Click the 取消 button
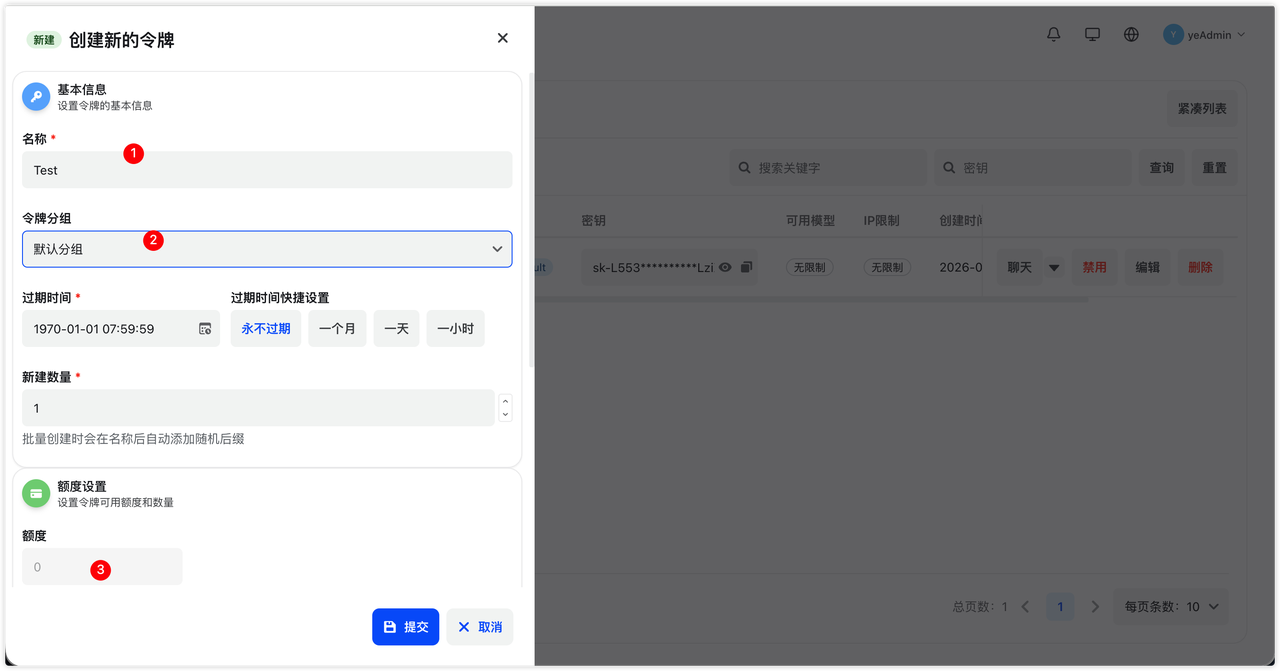The image size is (1280, 671). point(480,627)
